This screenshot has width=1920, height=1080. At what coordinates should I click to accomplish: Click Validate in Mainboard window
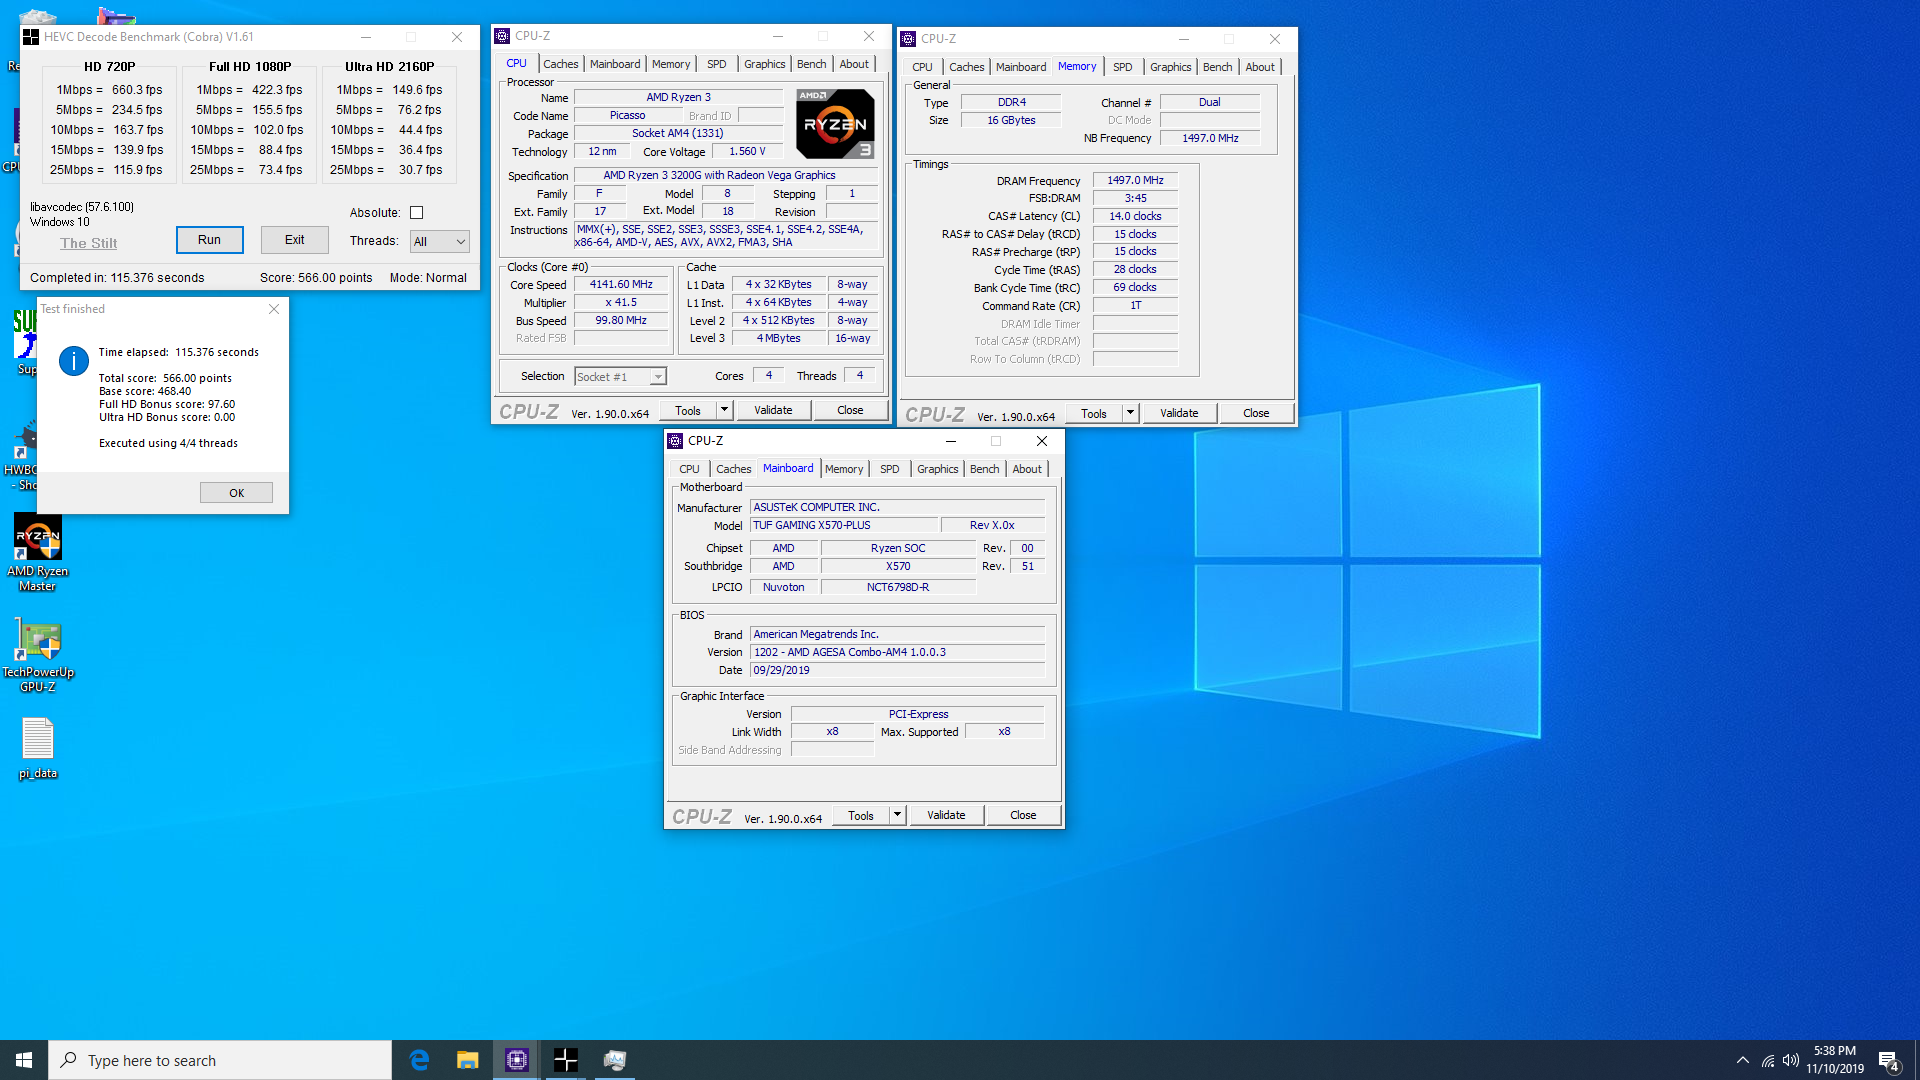[x=946, y=815]
